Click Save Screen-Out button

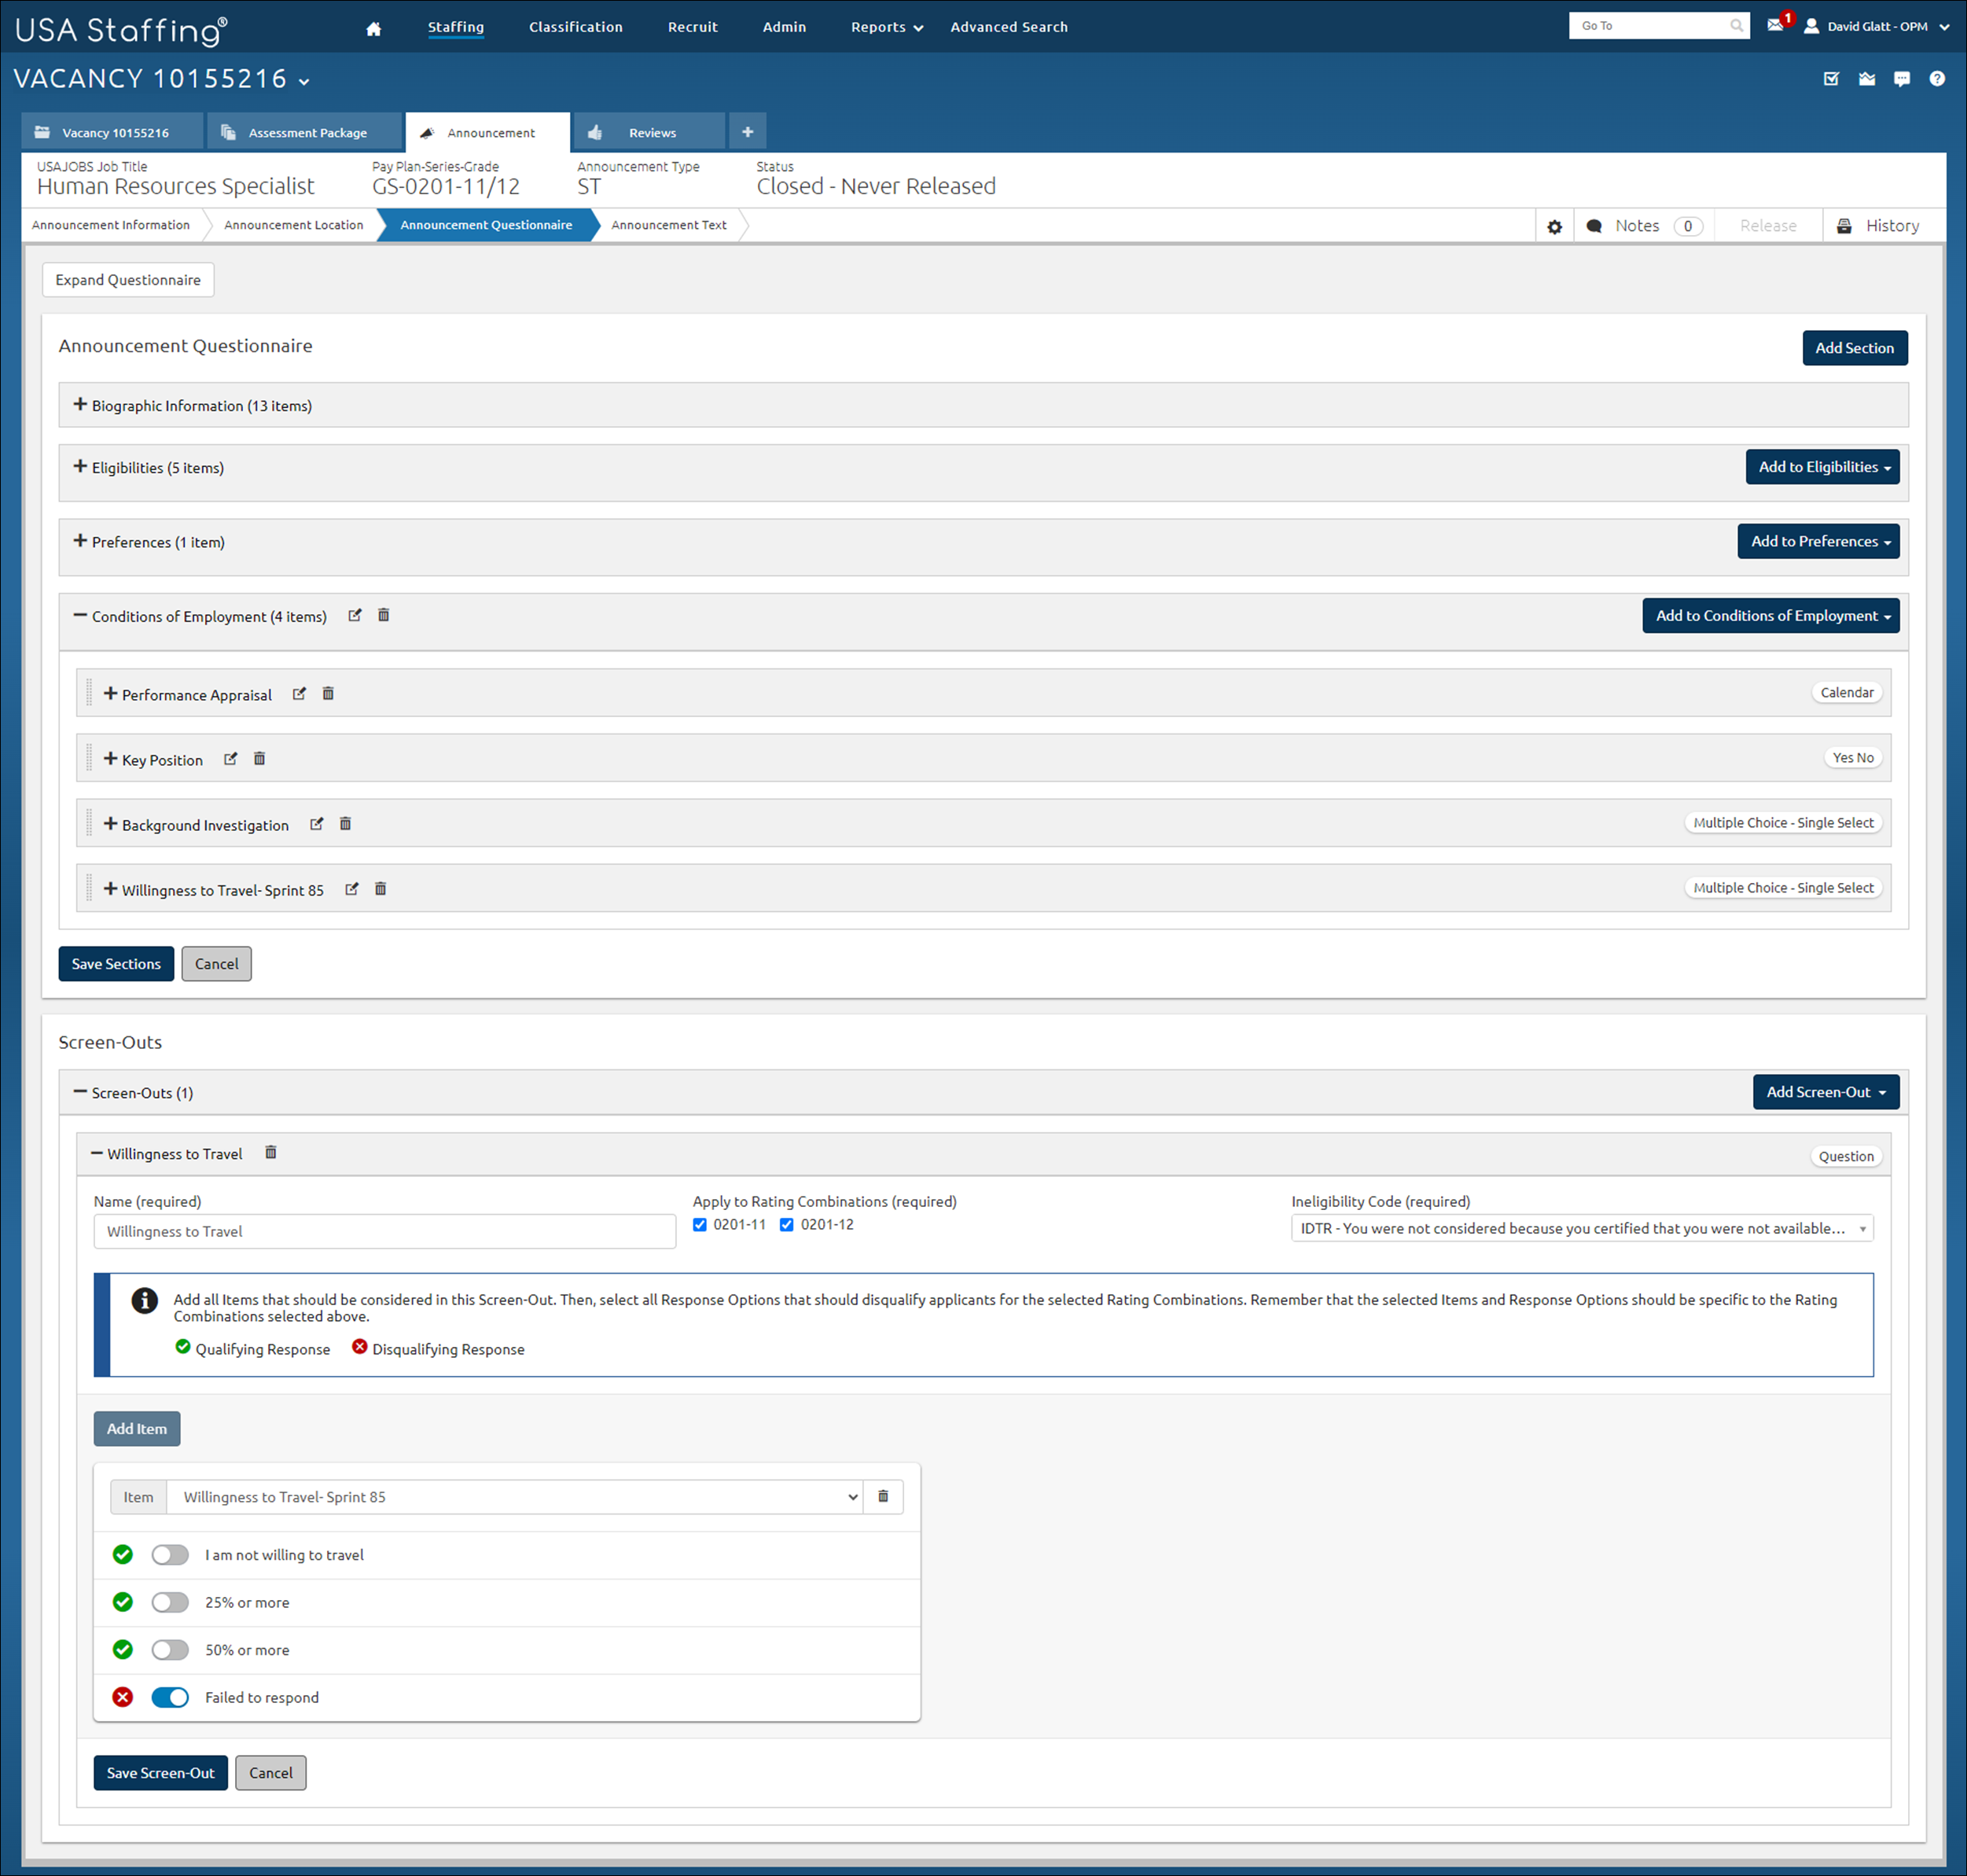coord(161,1773)
